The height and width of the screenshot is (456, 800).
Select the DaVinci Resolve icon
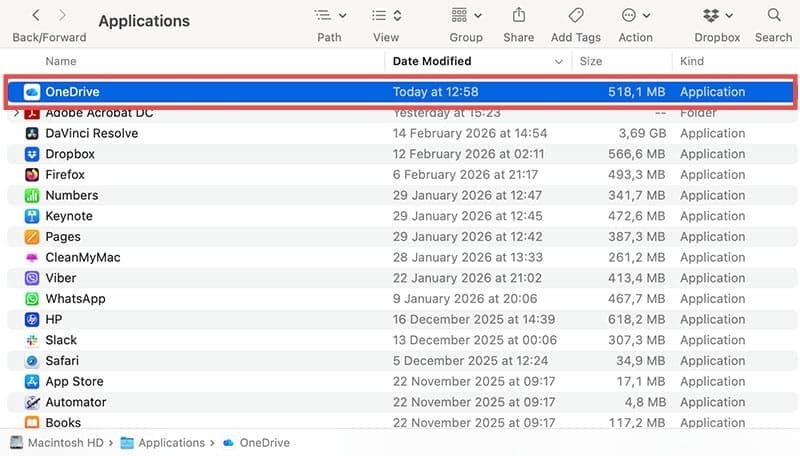(x=32, y=133)
